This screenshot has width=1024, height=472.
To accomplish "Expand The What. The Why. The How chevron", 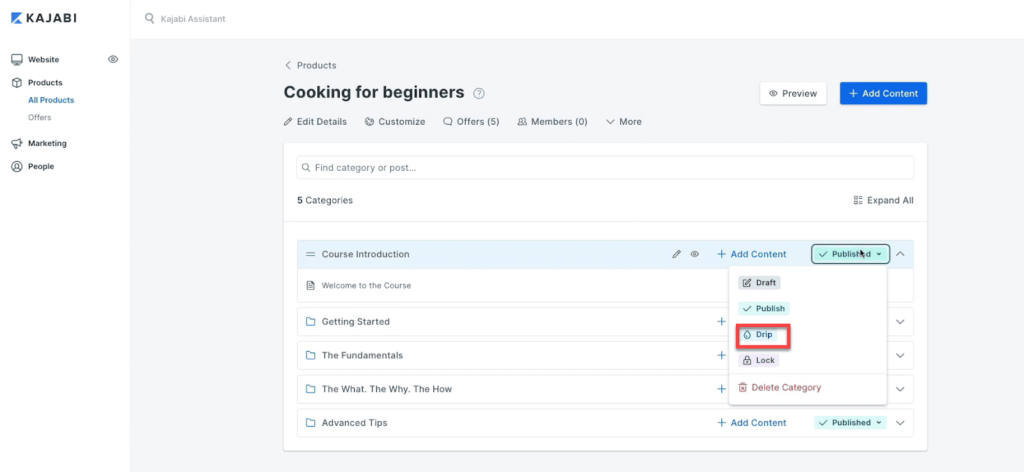I will (901, 389).
